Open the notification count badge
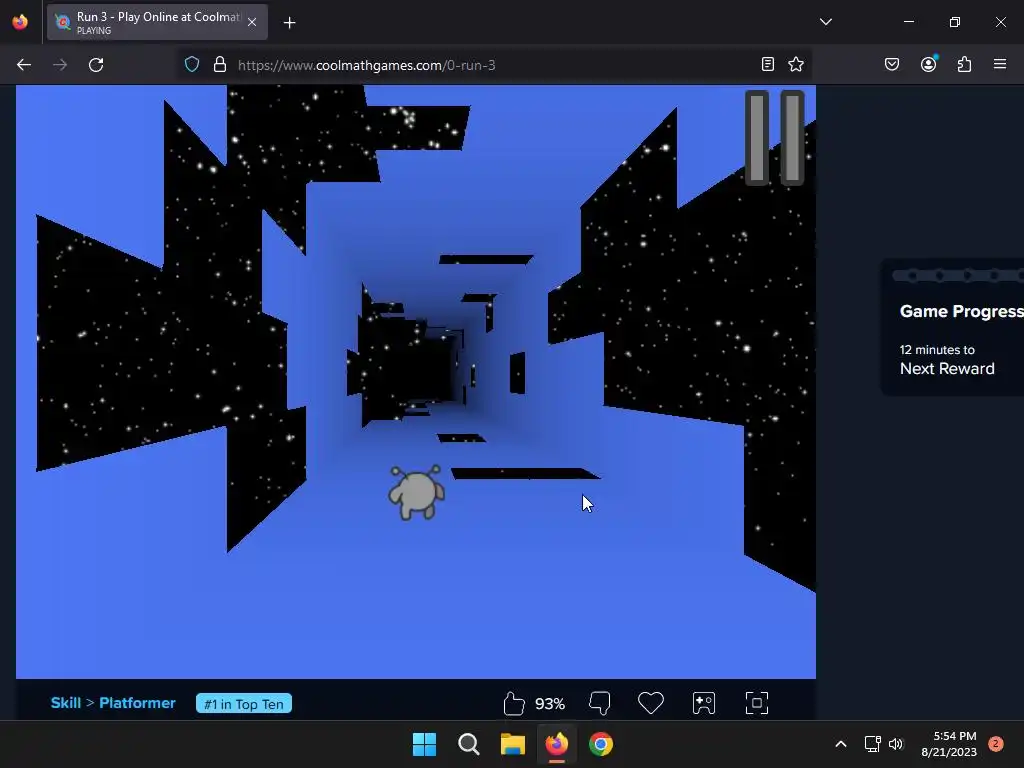 pyautogui.click(x=995, y=744)
